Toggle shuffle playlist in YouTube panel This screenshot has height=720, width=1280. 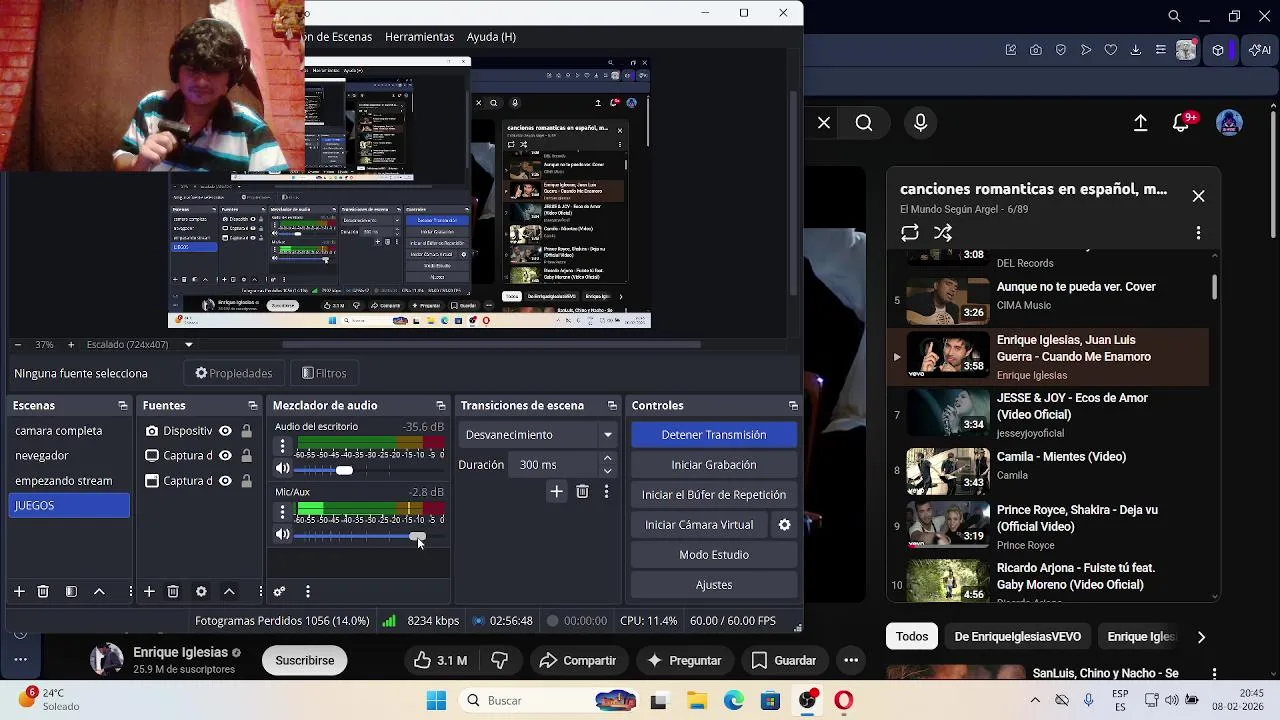click(x=943, y=233)
